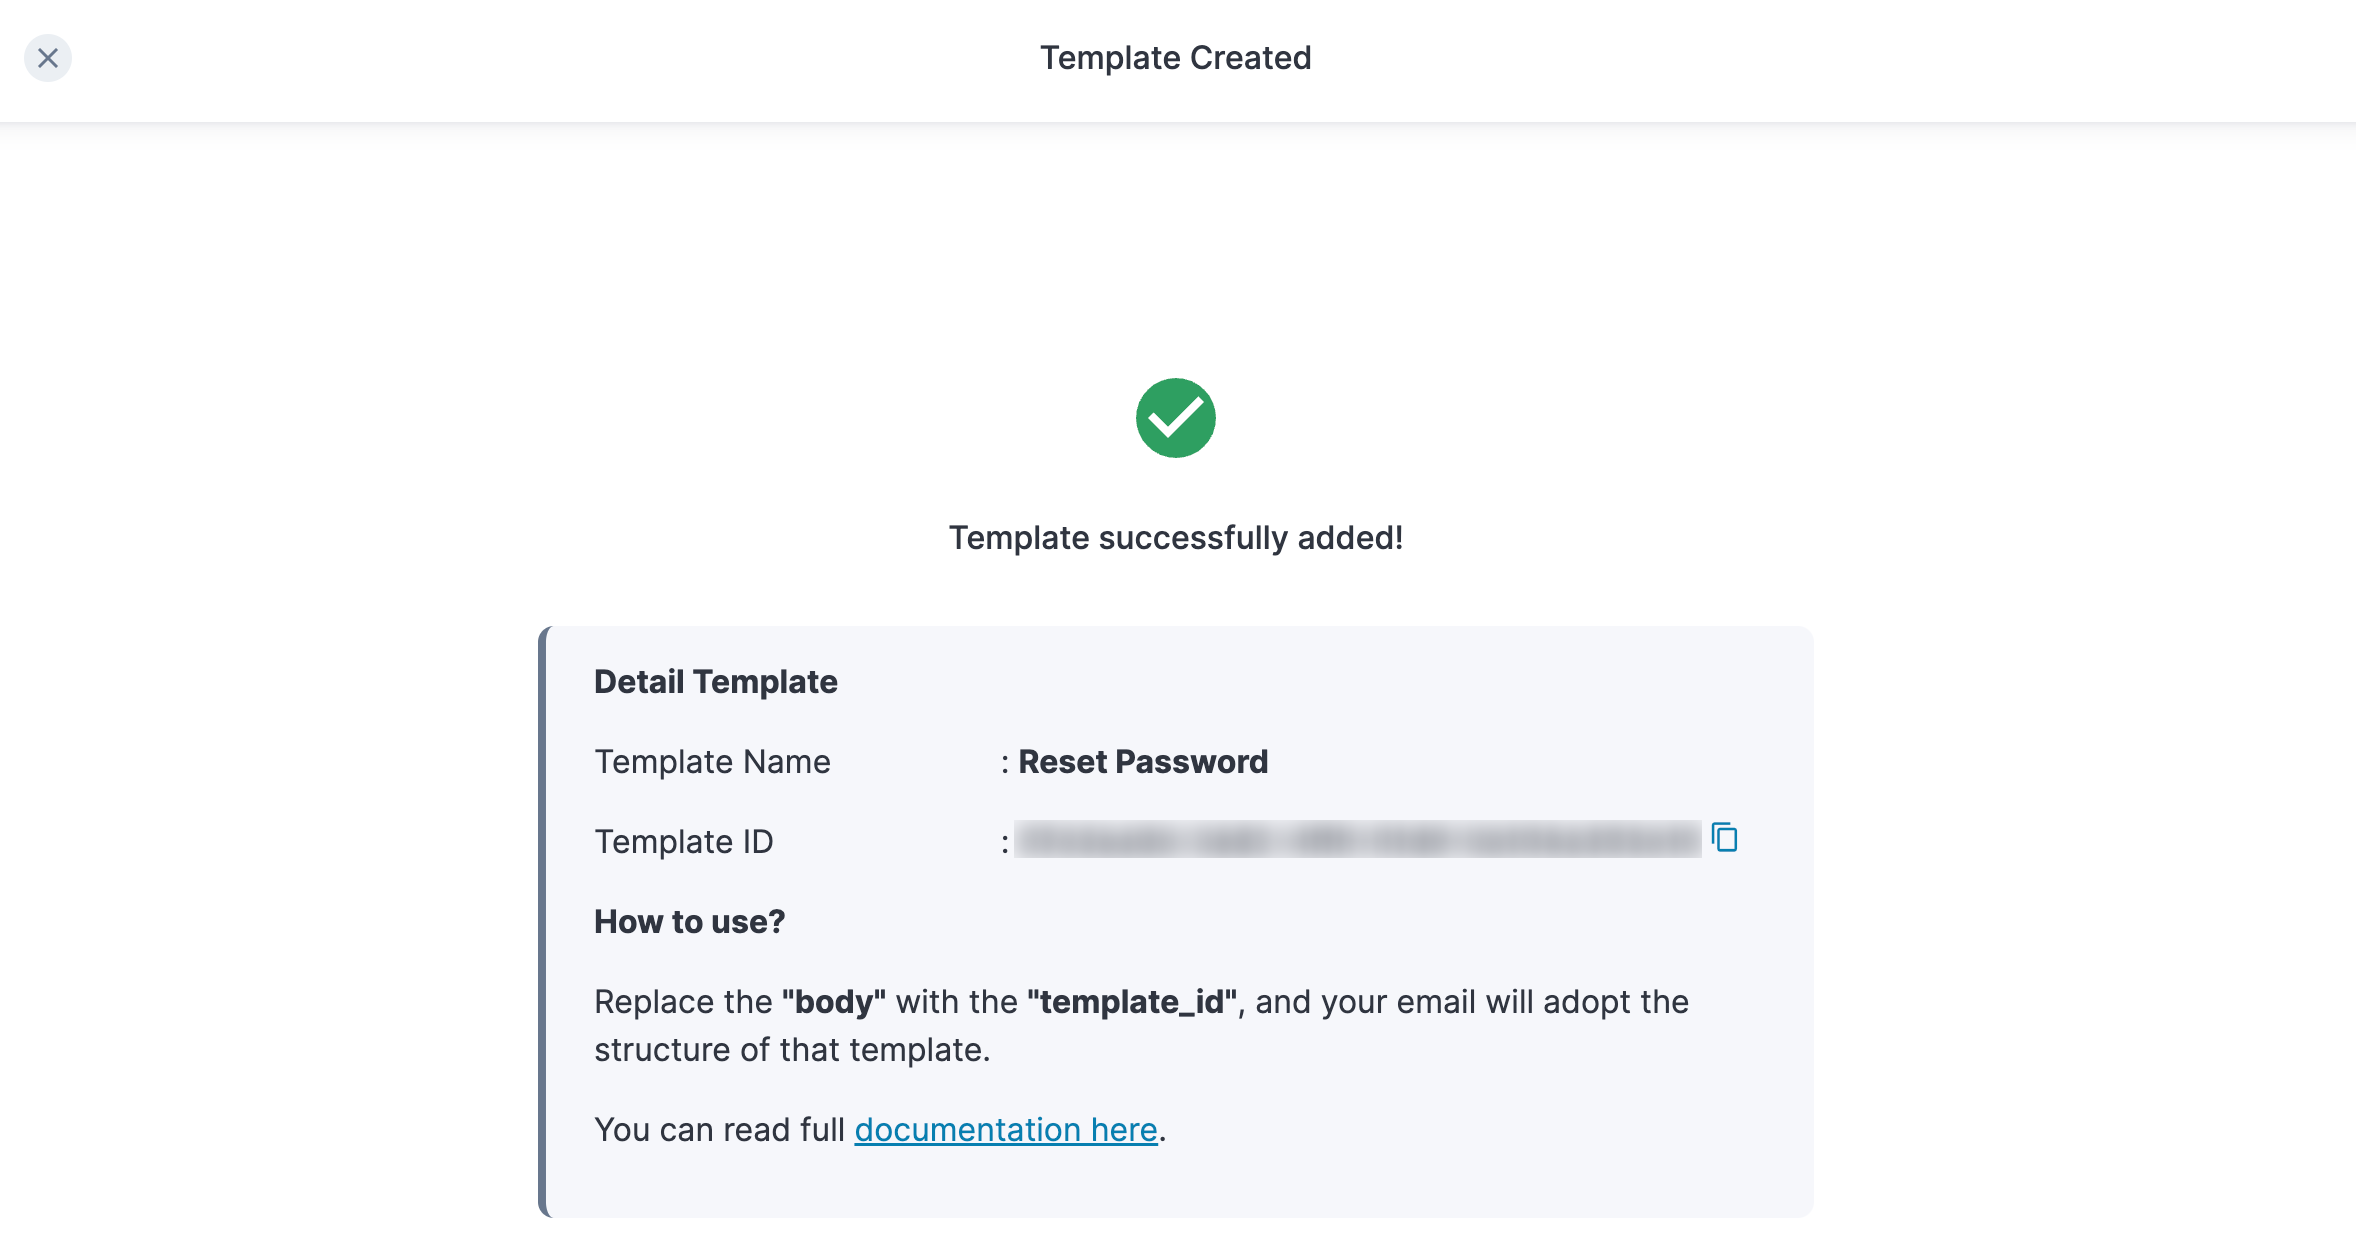Click the dark left border of detail card

[543, 922]
